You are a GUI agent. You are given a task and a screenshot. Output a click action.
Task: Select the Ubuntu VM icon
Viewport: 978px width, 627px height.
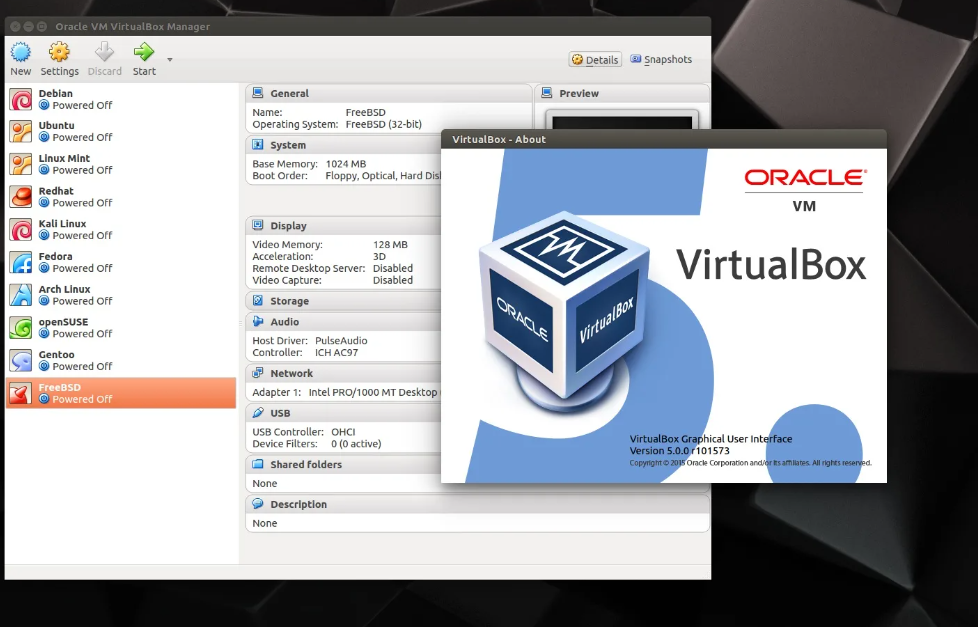(x=21, y=132)
